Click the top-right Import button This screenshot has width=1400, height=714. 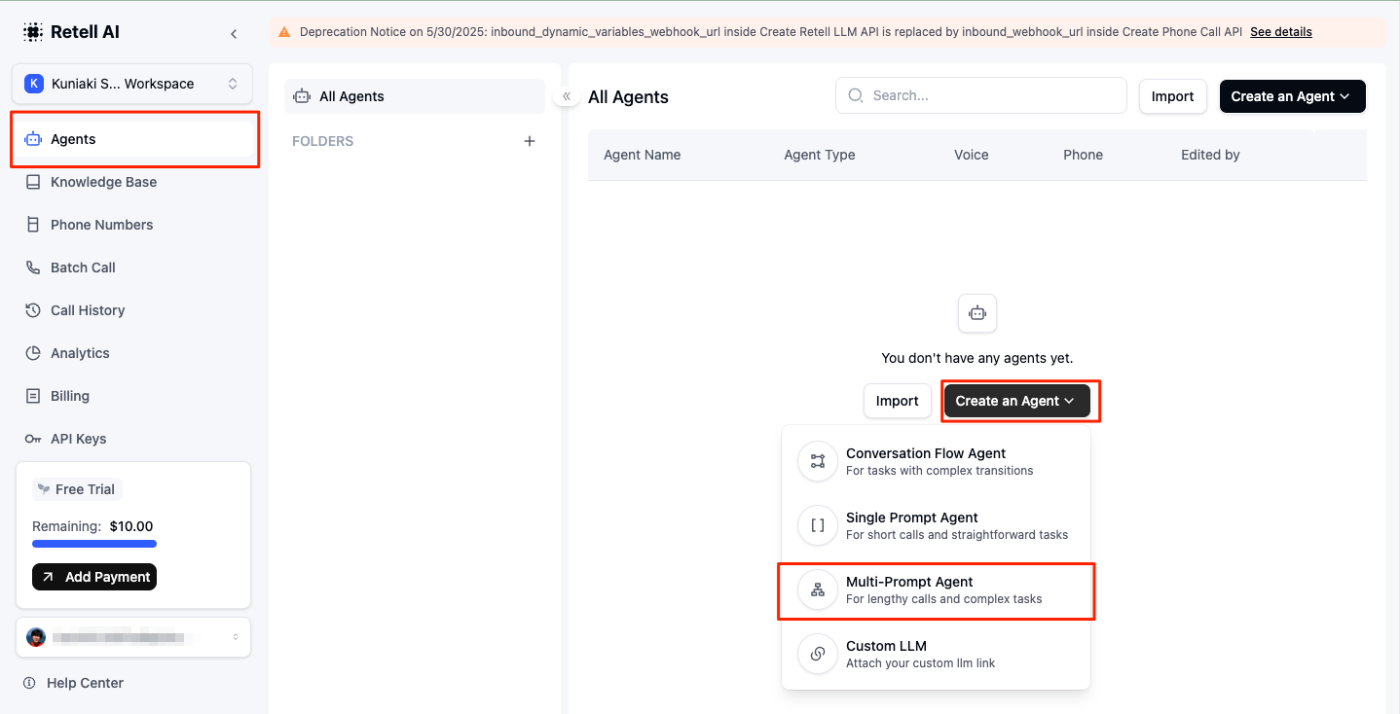[1173, 96]
